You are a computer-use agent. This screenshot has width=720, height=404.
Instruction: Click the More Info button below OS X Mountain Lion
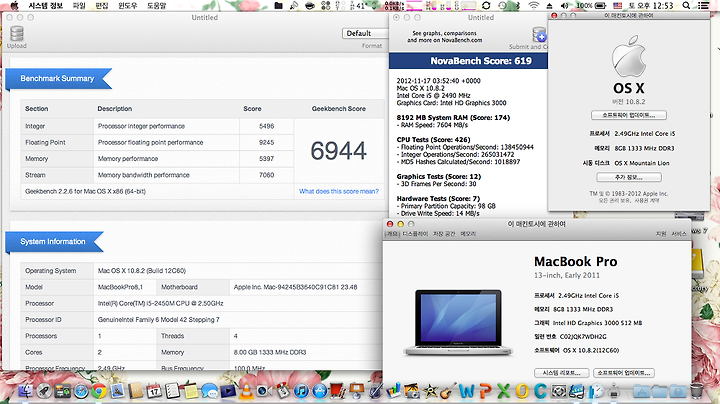point(629,177)
